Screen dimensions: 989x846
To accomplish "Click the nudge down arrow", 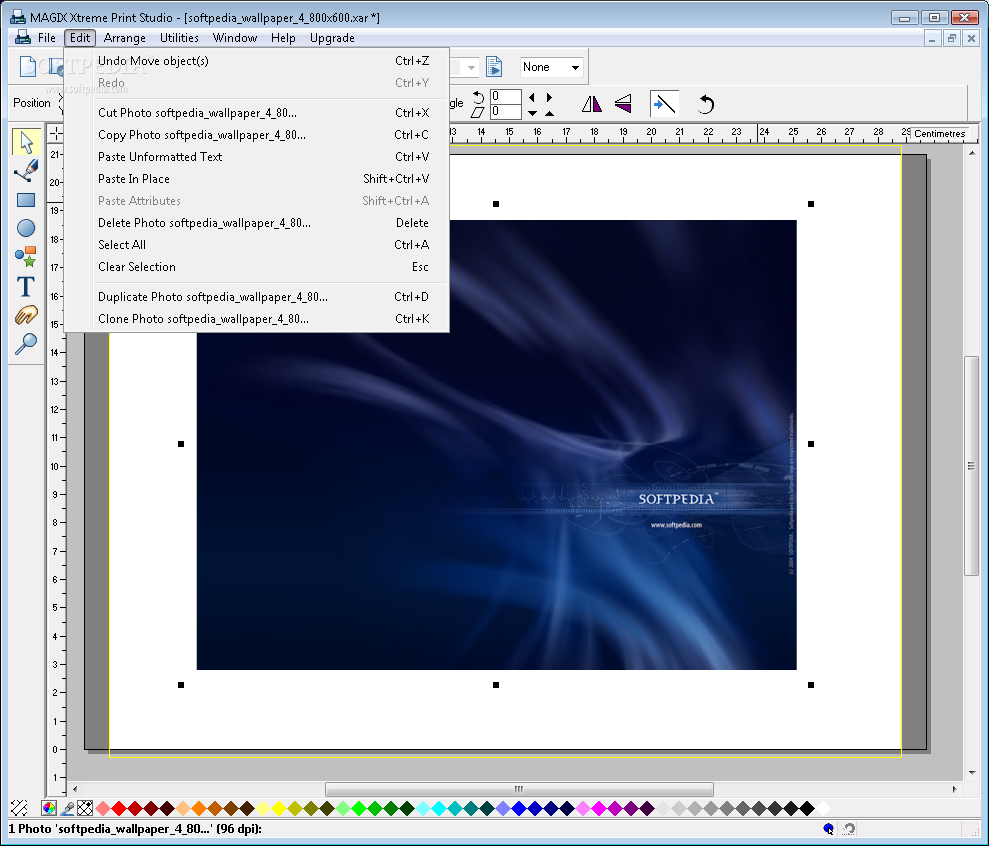I will click(x=532, y=114).
